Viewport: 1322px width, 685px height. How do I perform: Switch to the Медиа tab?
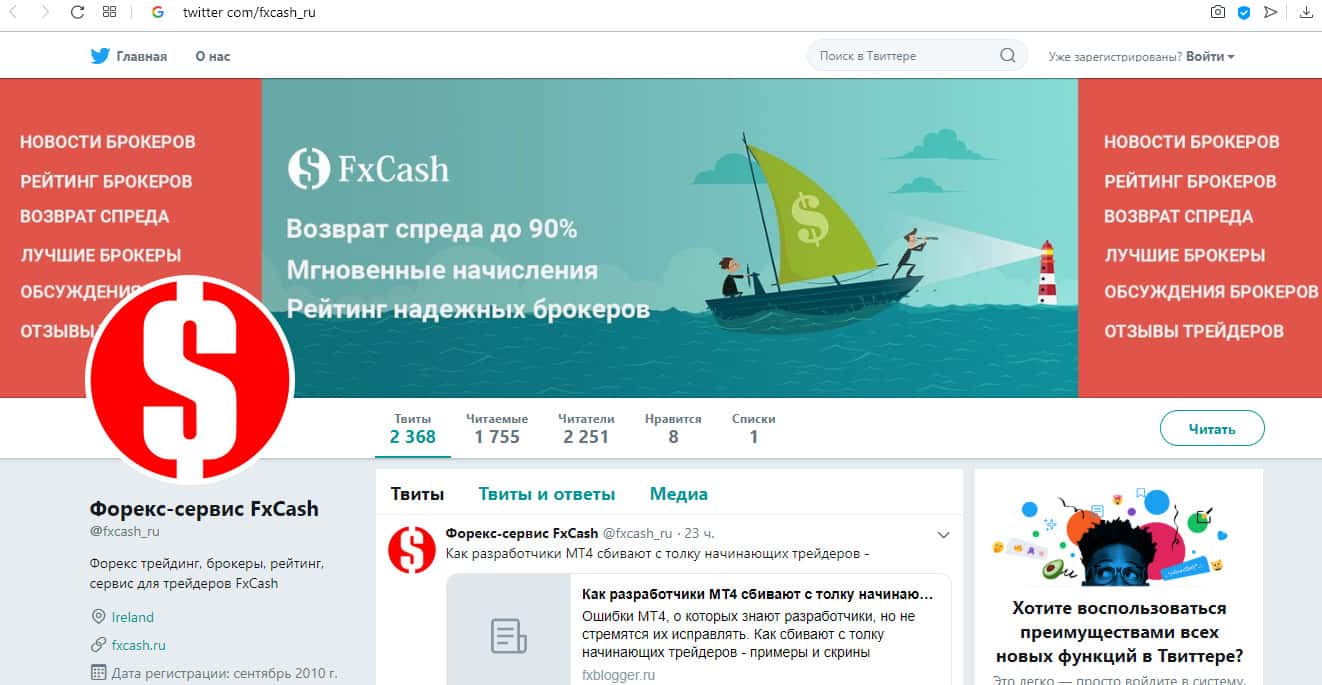(x=679, y=494)
